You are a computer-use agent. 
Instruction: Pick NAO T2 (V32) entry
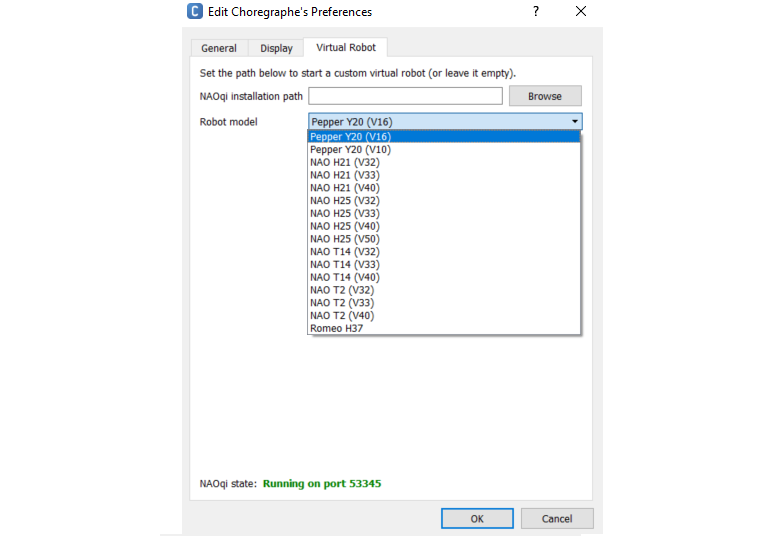[x=444, y=290]
